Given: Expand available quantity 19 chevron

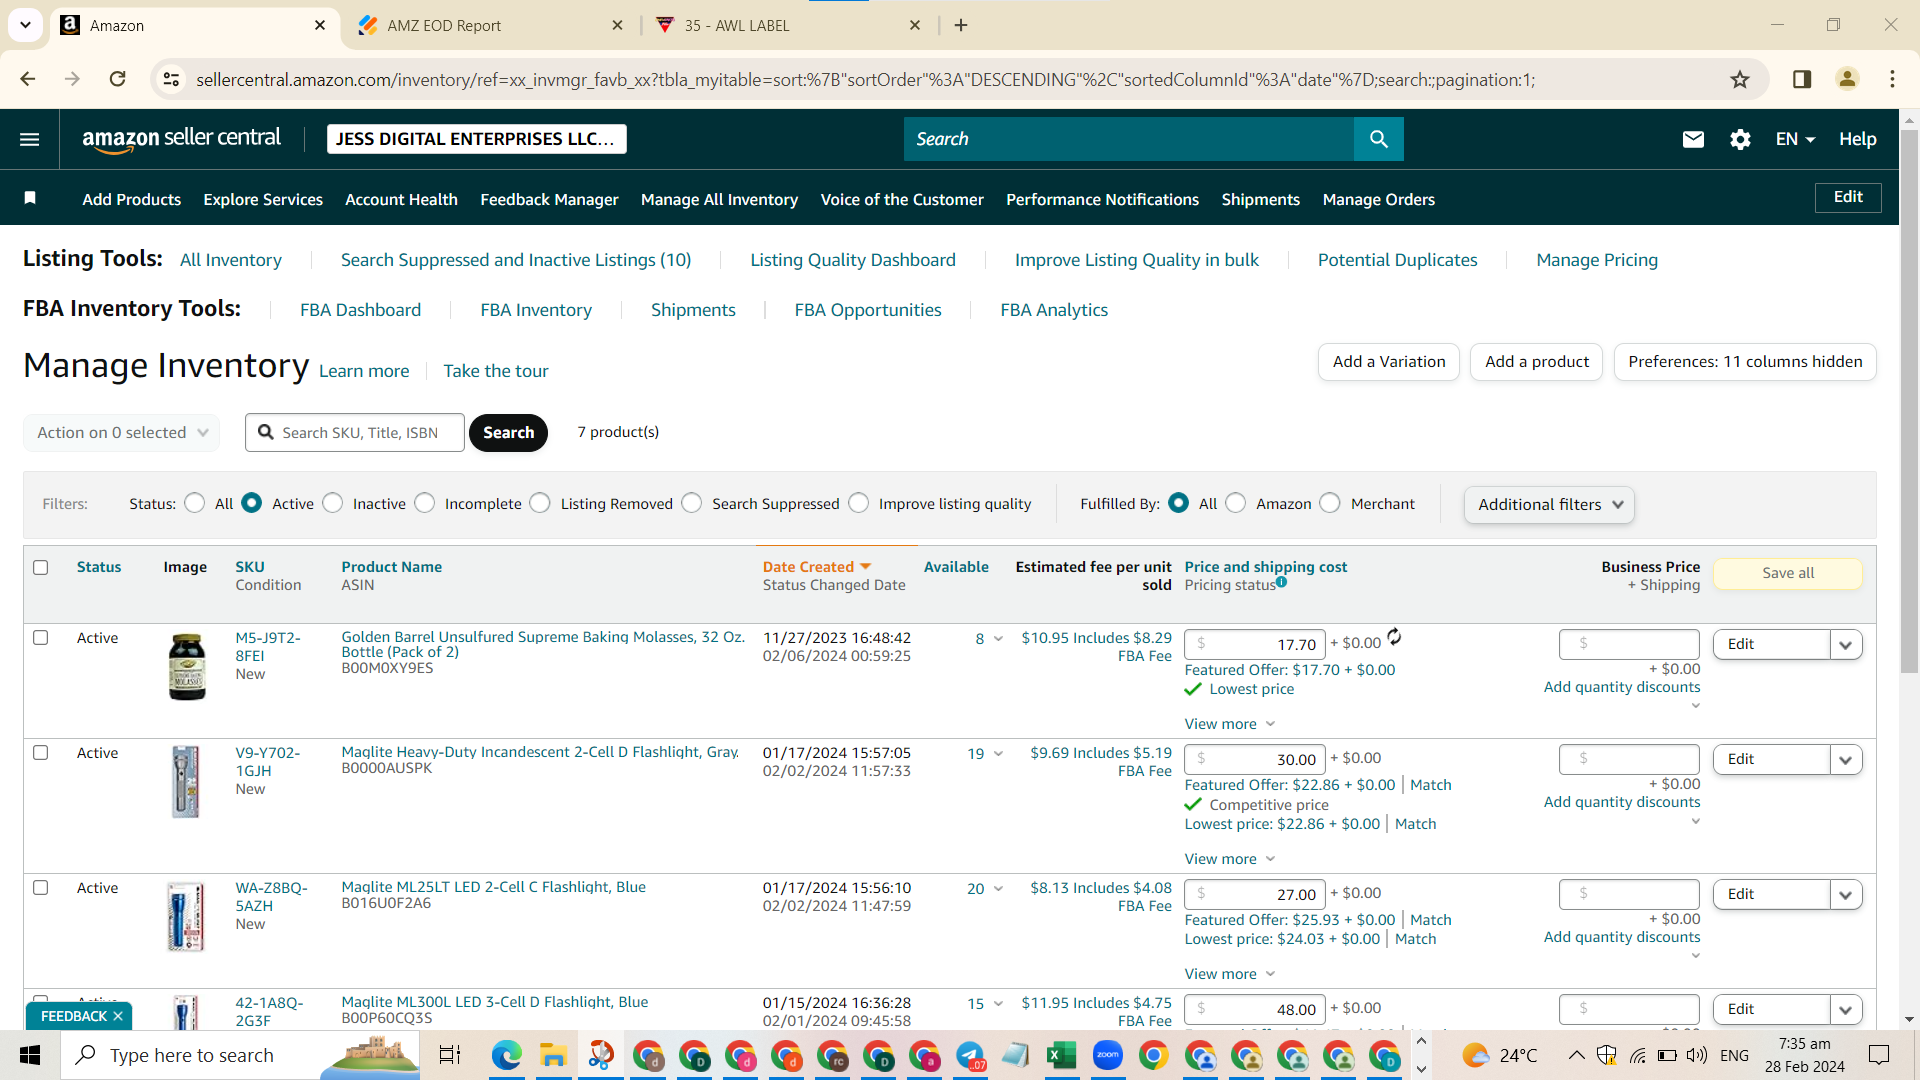Looking at the screenshot, I should (x=998, y=754).
